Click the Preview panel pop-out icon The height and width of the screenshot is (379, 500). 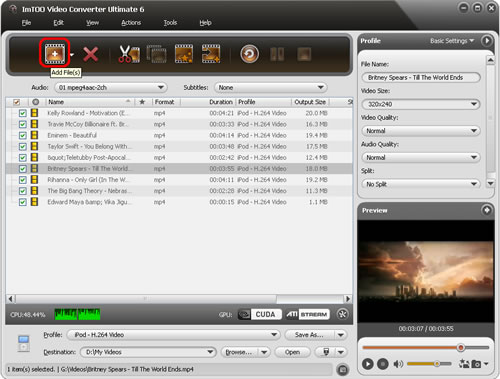(486, 210)
